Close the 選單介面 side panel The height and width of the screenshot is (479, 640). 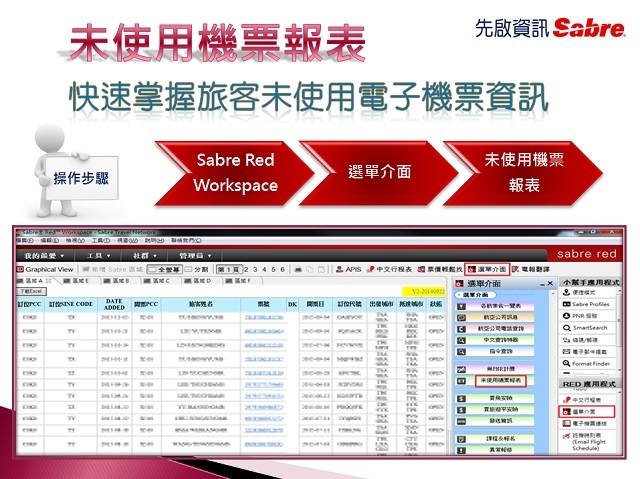point(550,284)
